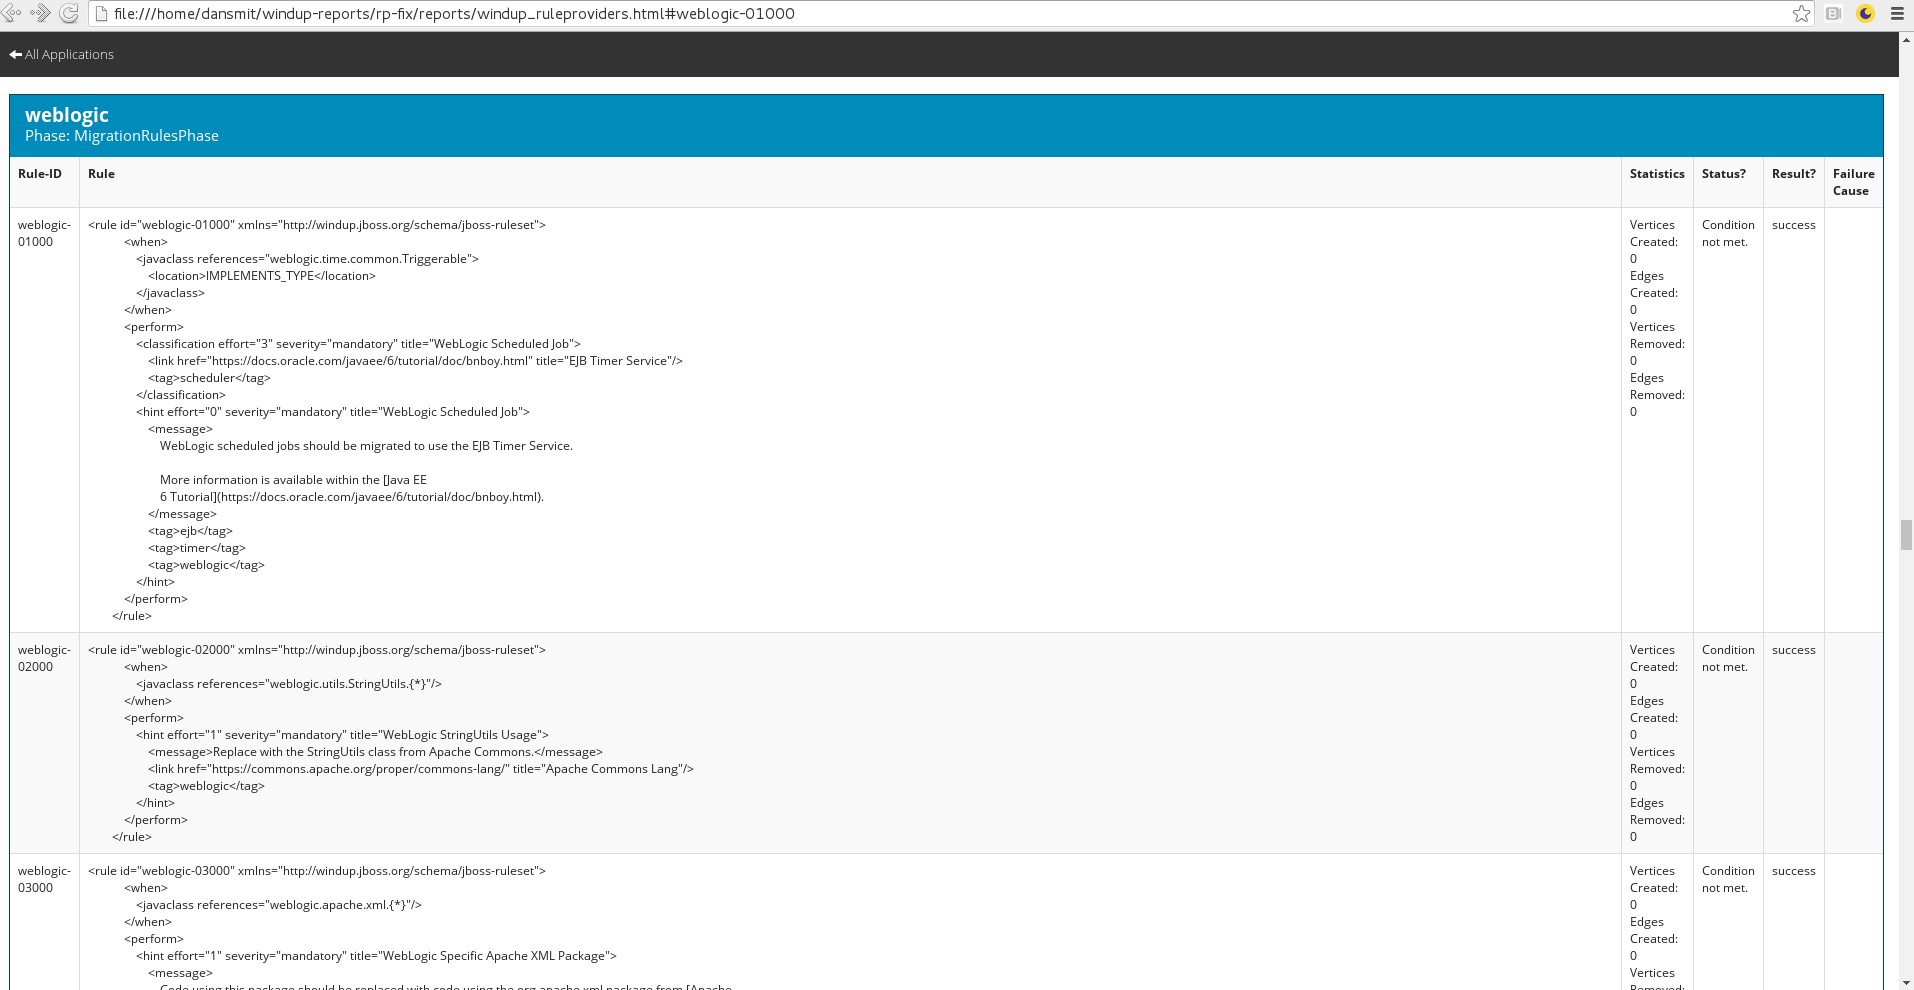
Task: Click the WebLogic Specific Apache XML Package hint
Action: click(x=376, y=956)
